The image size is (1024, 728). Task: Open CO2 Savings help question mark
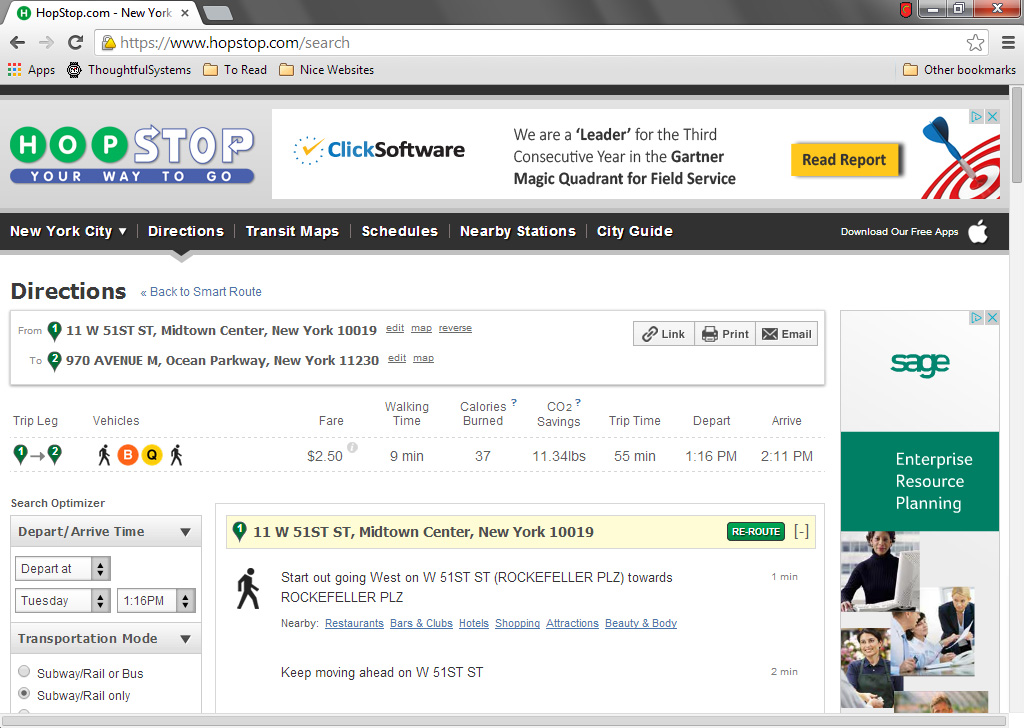[578, 402]
